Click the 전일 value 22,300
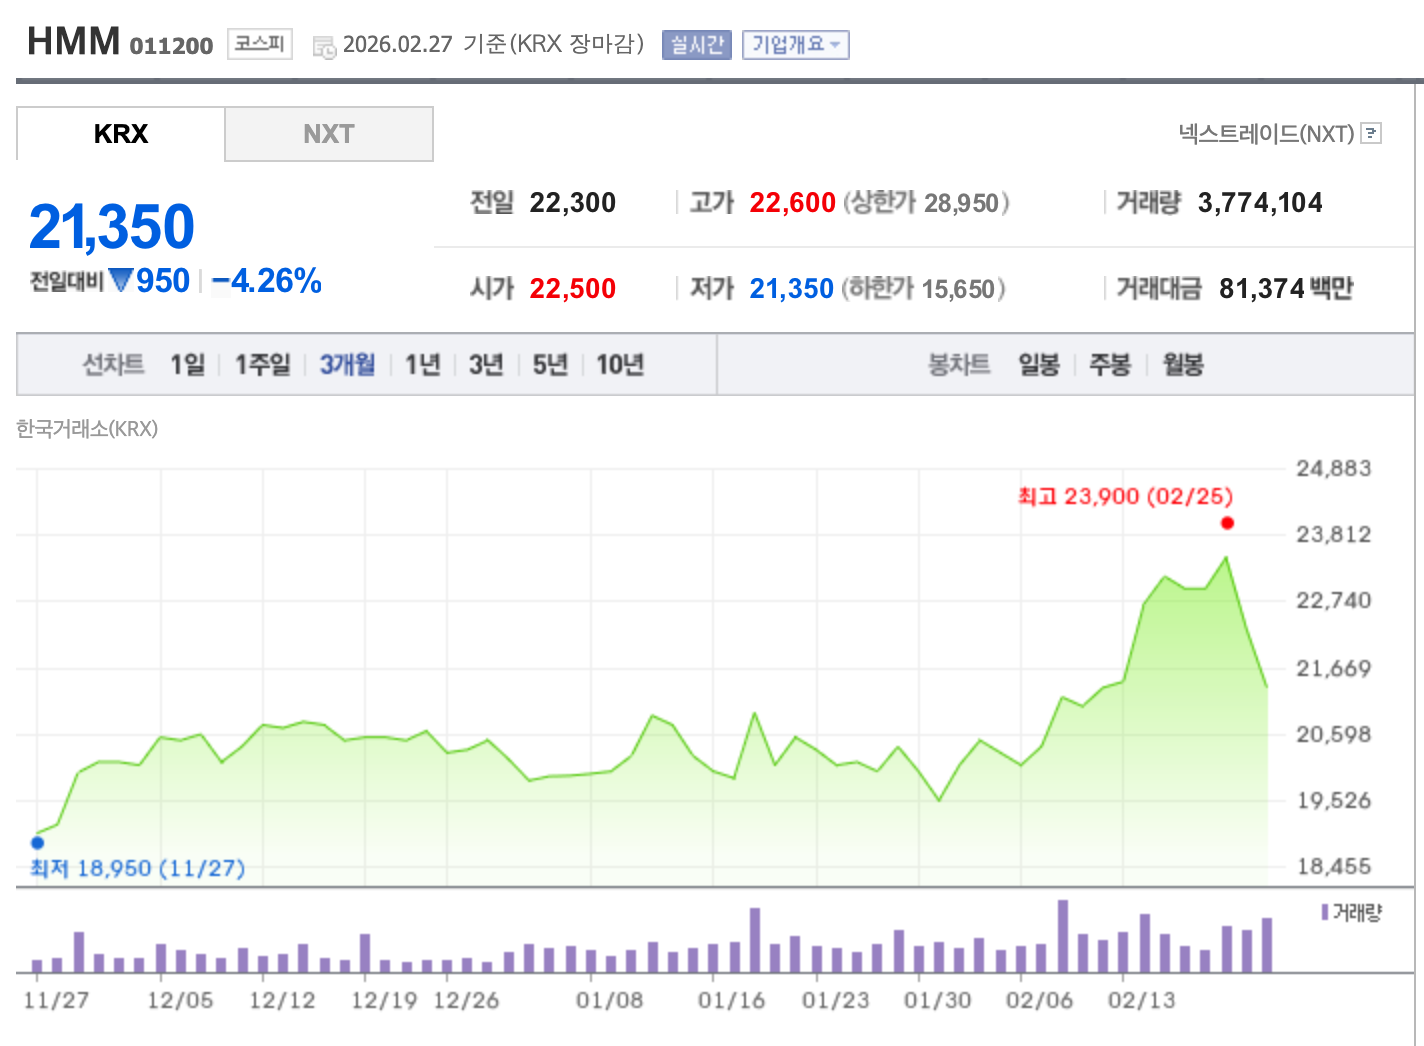The width and height of the screenshot is (1424, 1046). click(573, 203)
